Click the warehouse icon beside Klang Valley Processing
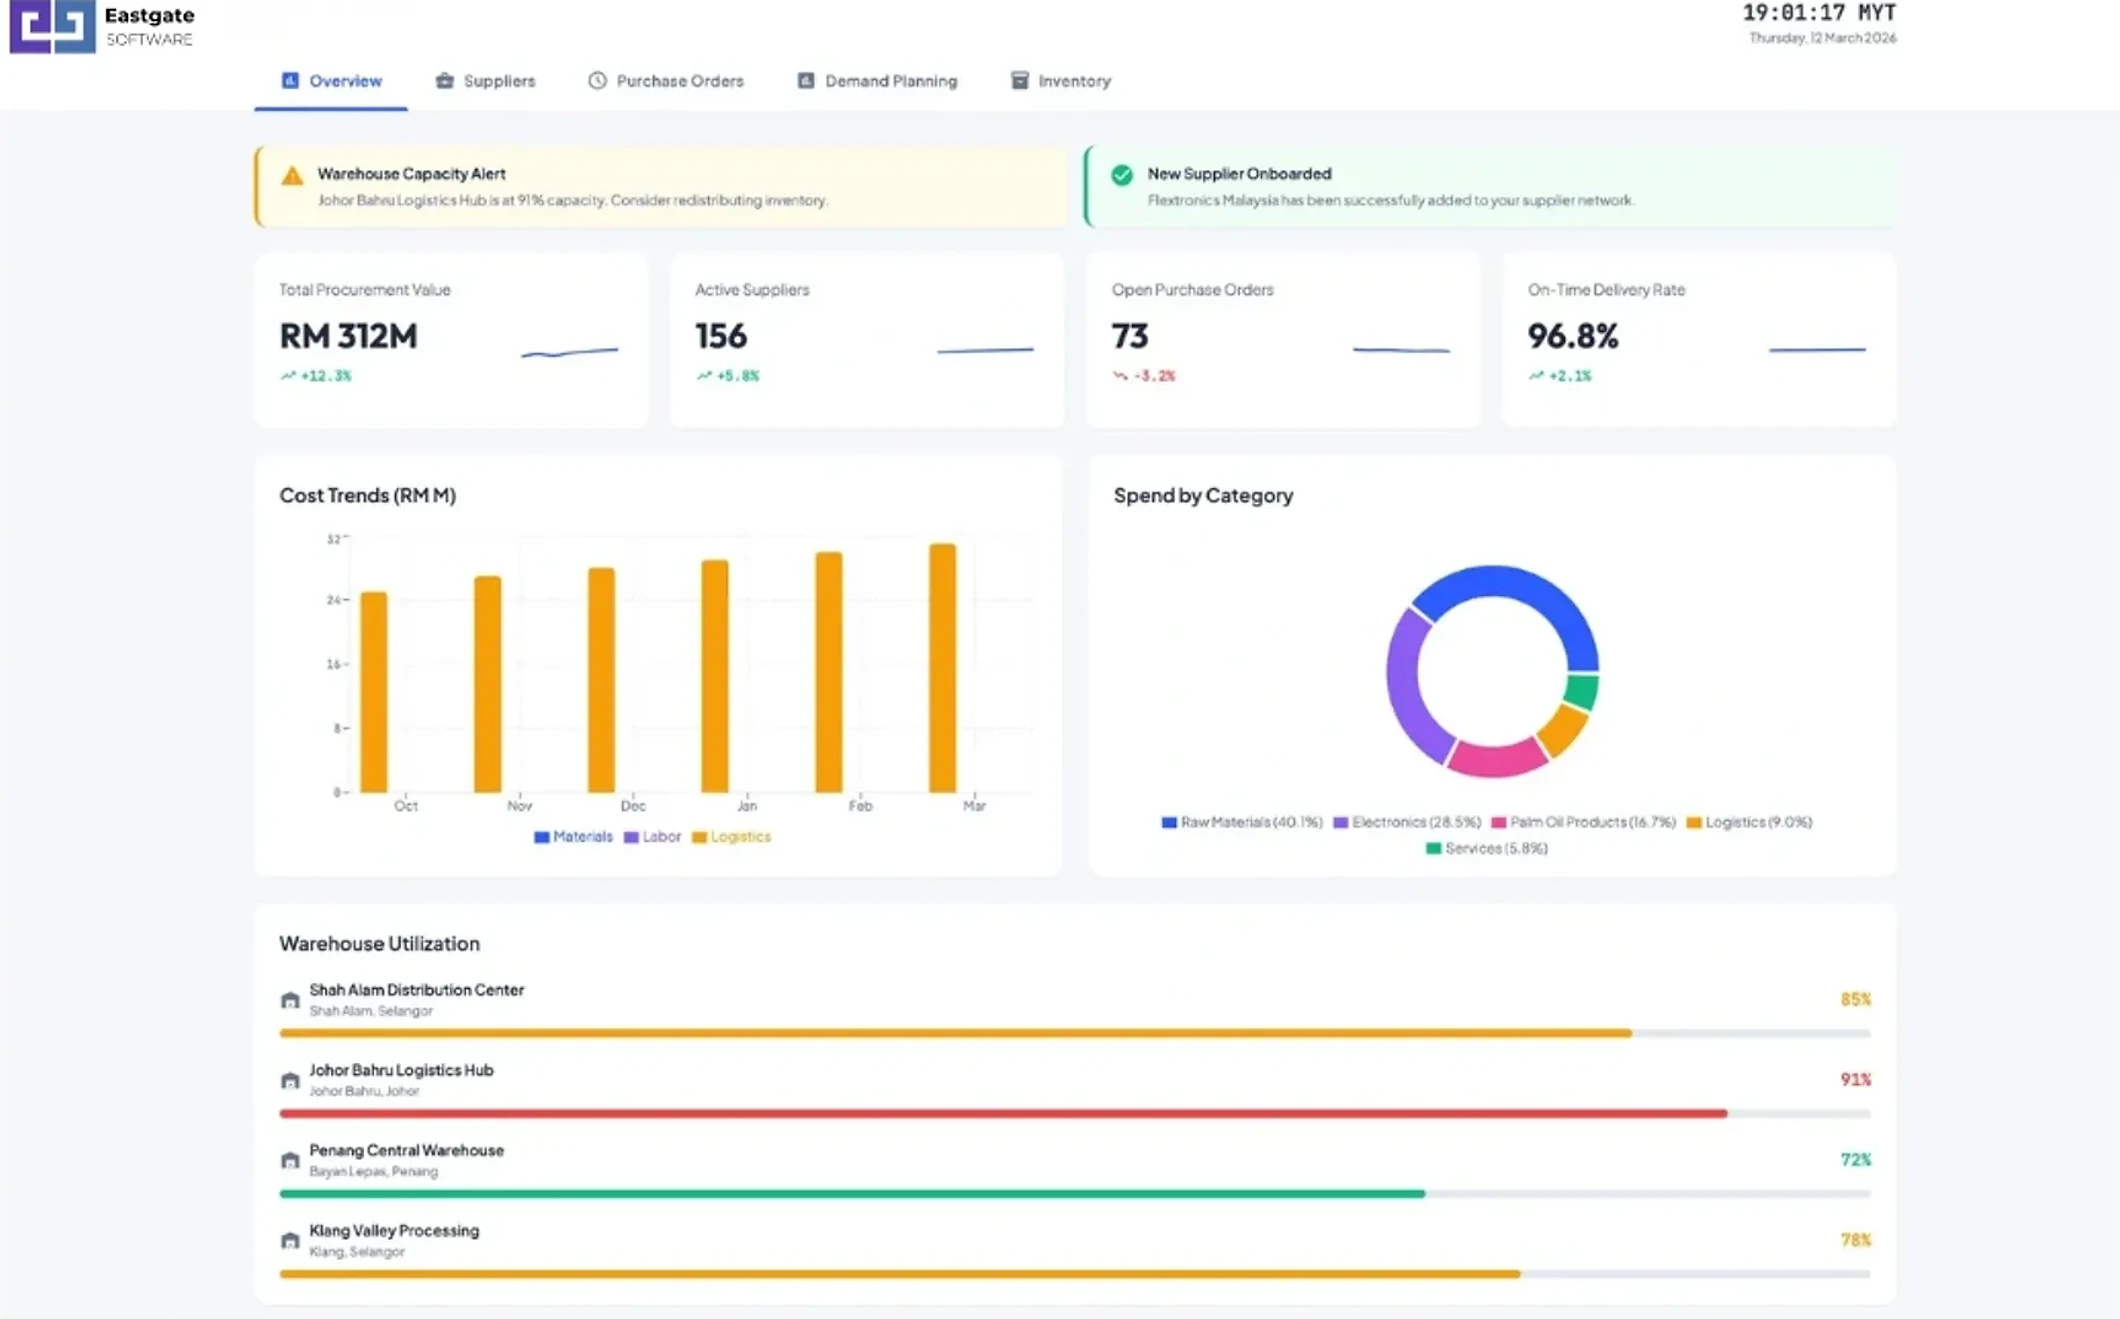 pos(290,1240)
